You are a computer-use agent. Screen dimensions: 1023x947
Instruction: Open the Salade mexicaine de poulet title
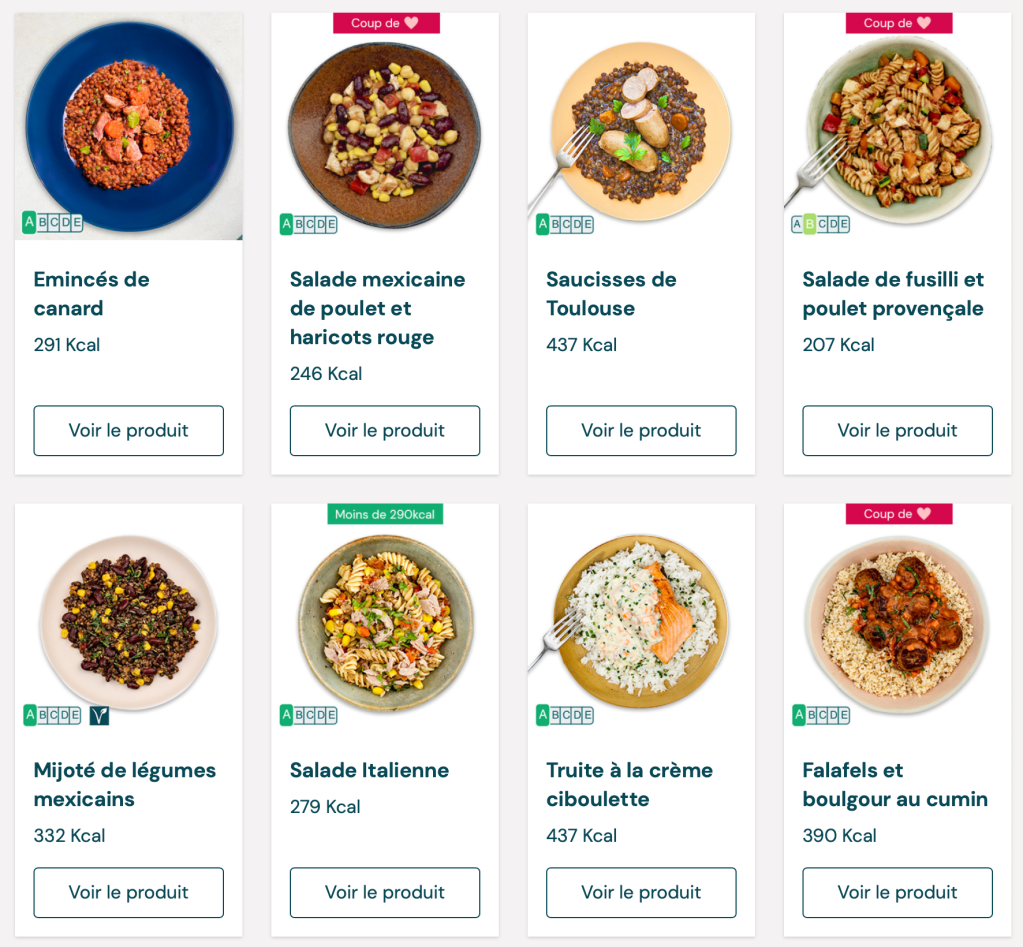(377, 308)
